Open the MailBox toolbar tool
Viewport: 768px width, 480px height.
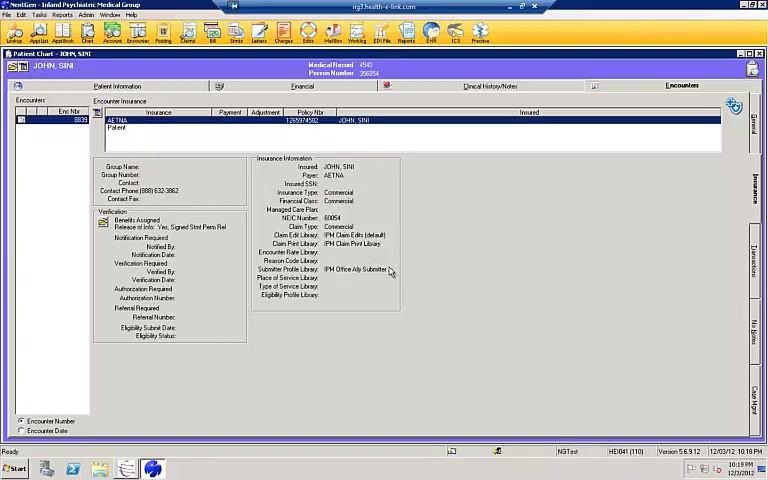click(x=333, y=33)
